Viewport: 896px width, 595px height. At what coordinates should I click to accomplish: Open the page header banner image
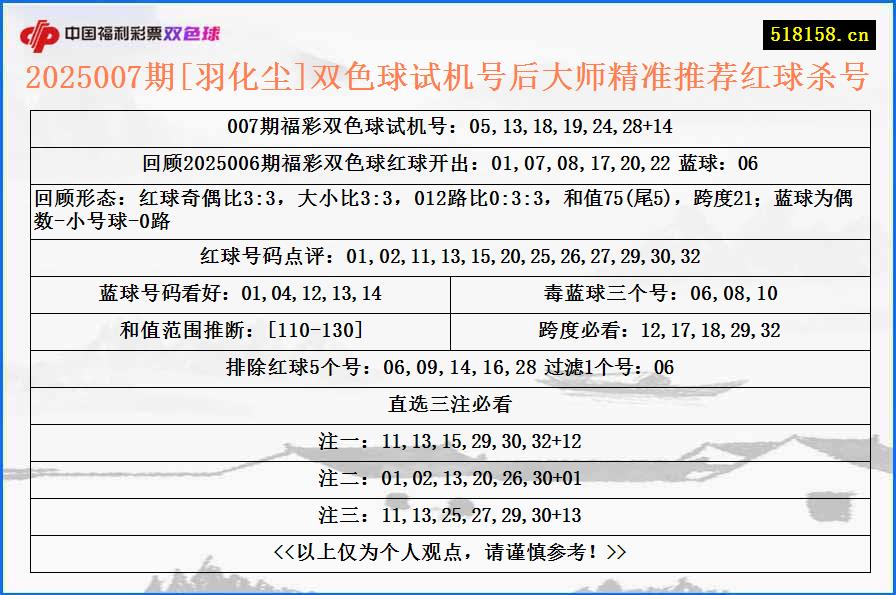click(x=448, y=30)
